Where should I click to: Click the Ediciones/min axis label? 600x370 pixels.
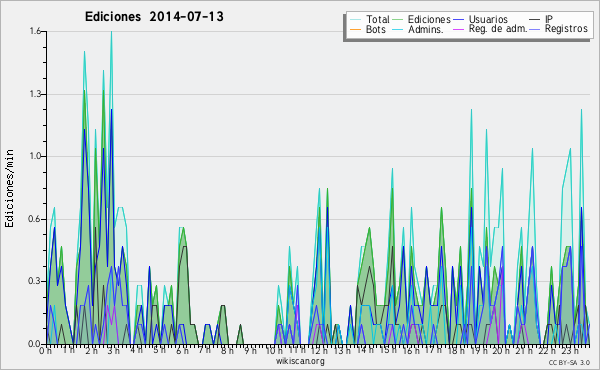coord(10,188)
